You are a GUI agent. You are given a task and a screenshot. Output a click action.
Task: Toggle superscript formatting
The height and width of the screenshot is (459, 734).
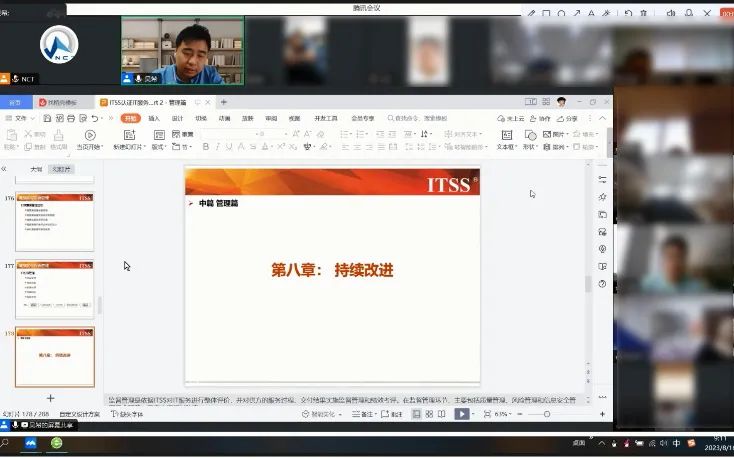point(280,147)
